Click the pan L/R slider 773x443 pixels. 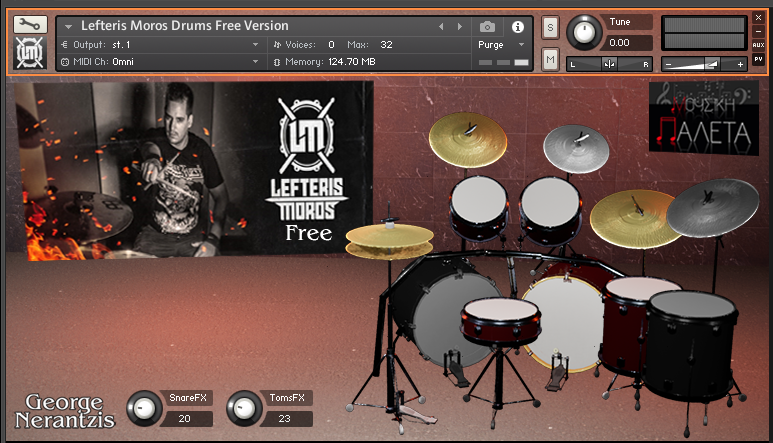coord(609,64)
